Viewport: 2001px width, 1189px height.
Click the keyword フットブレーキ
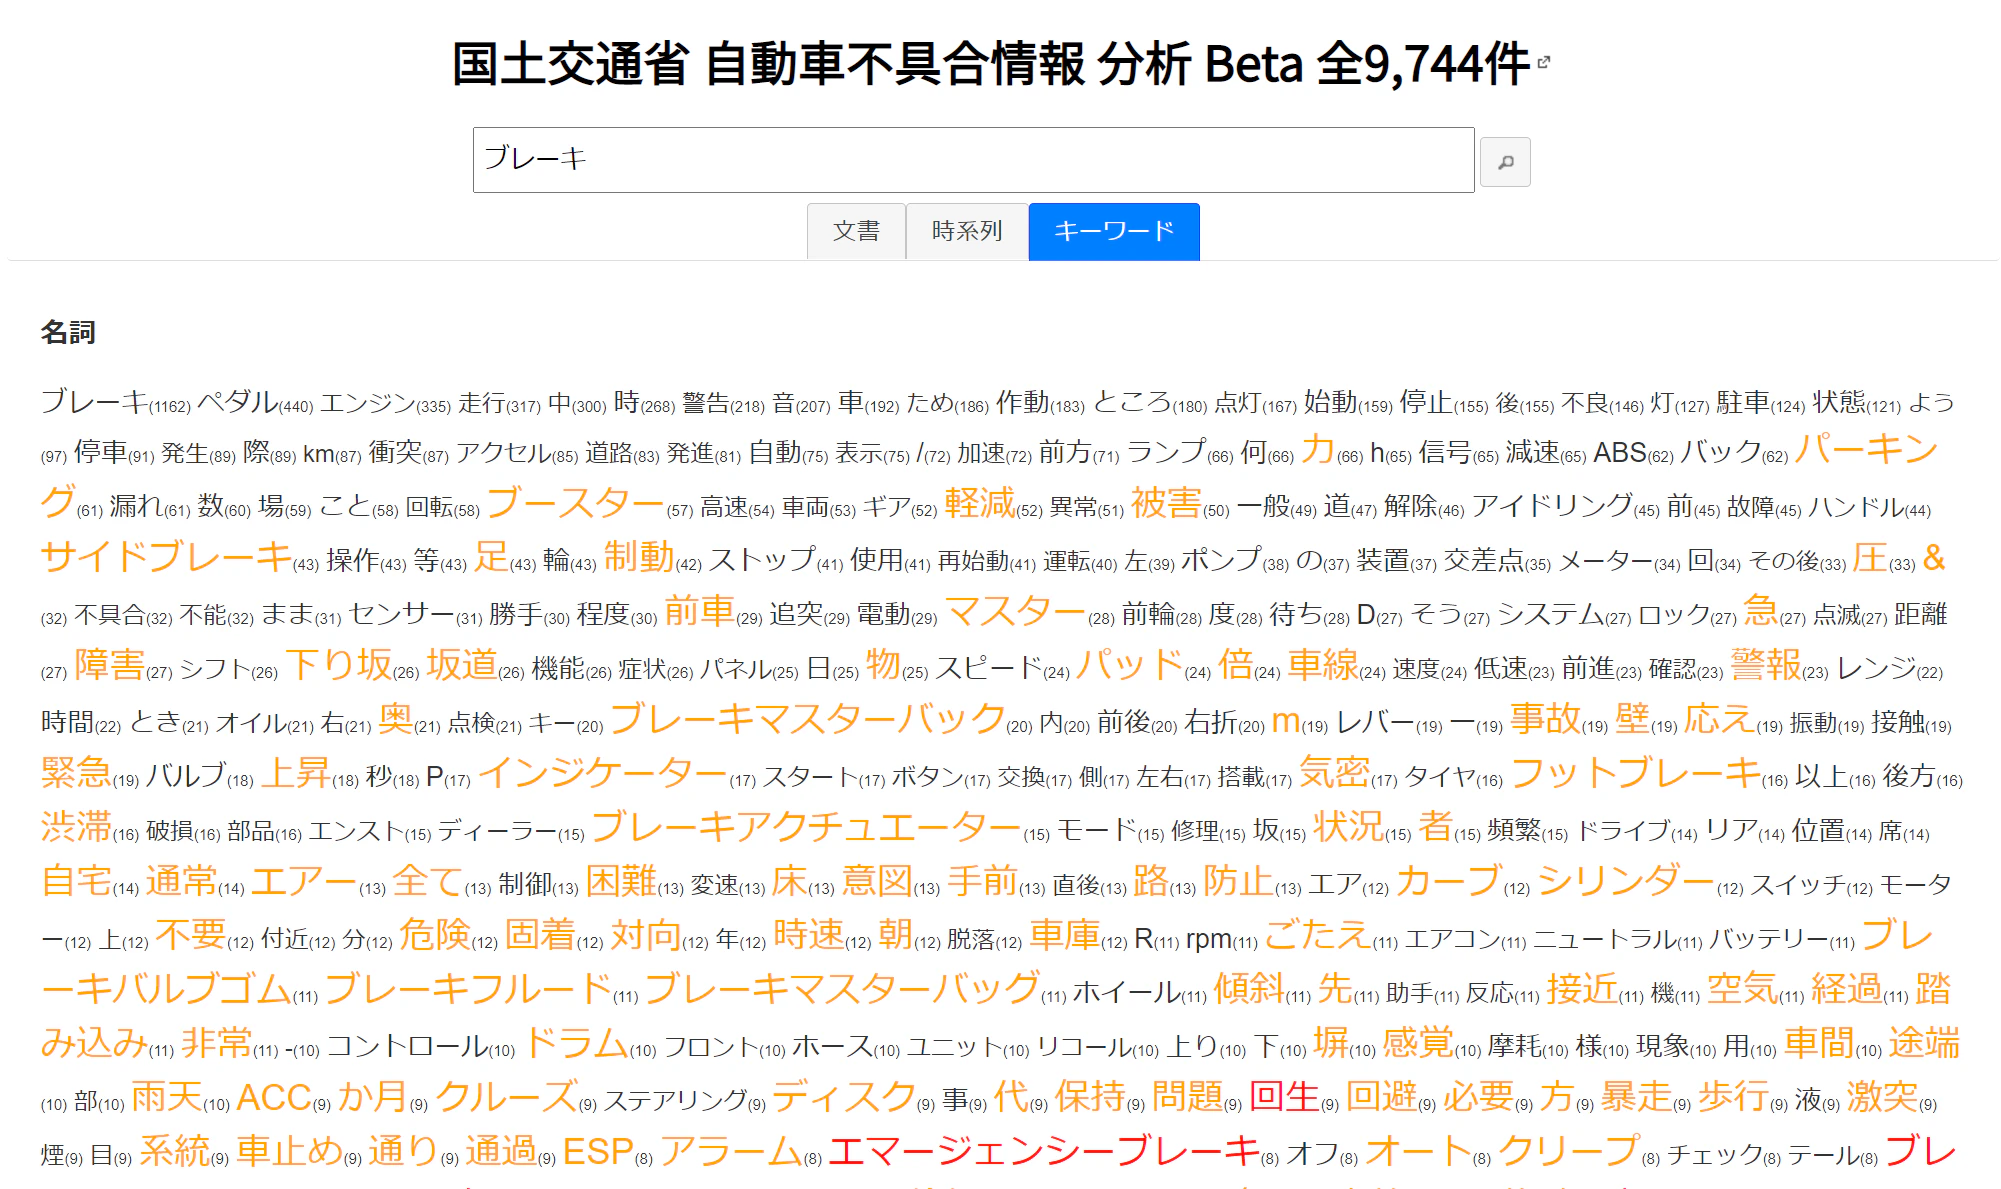tap(1636, 772)
